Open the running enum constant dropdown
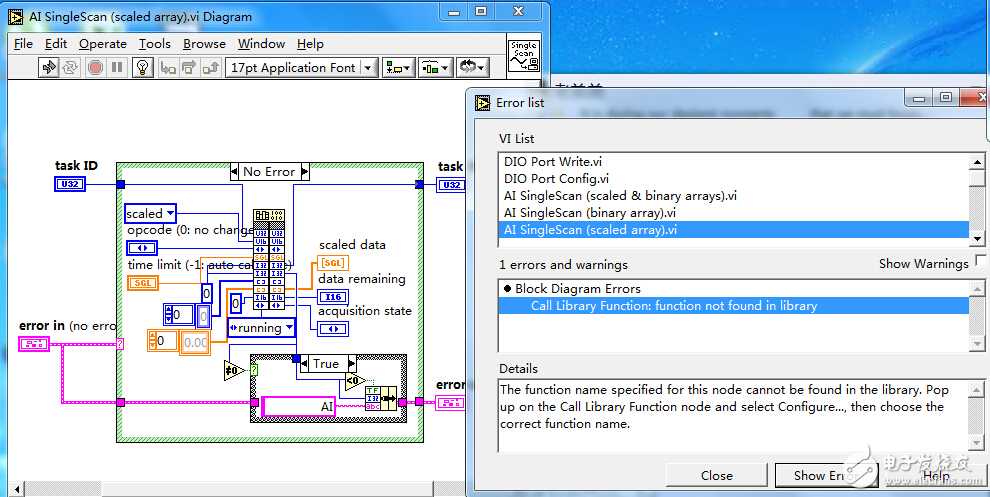This screenshot has width=990, height=497. (x=261, y=327)
